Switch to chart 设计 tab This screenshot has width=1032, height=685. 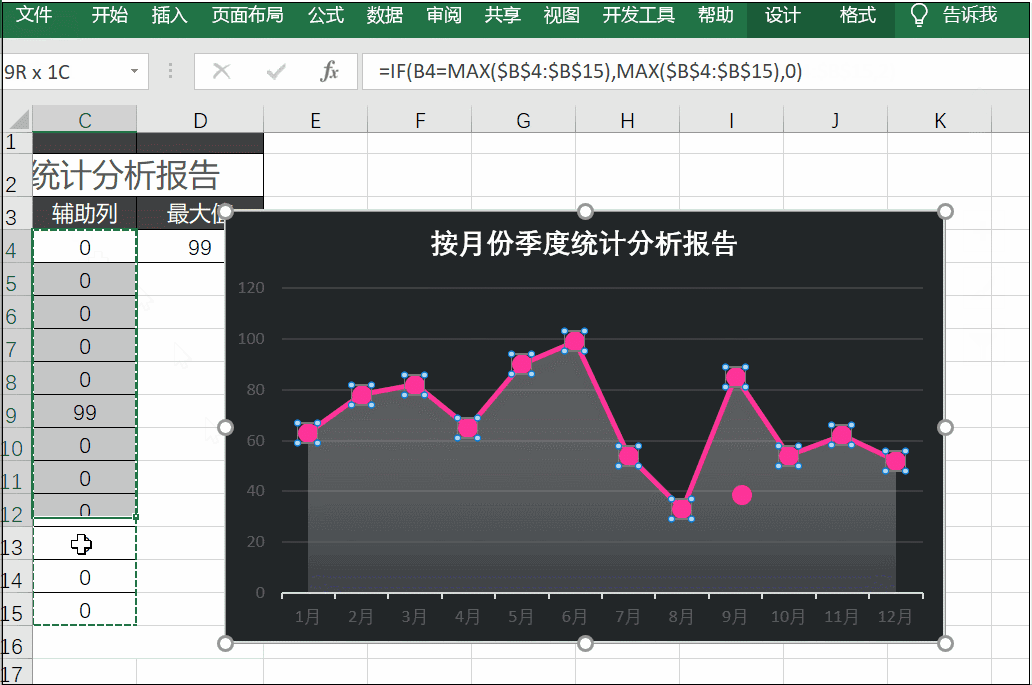click(783, 14)
